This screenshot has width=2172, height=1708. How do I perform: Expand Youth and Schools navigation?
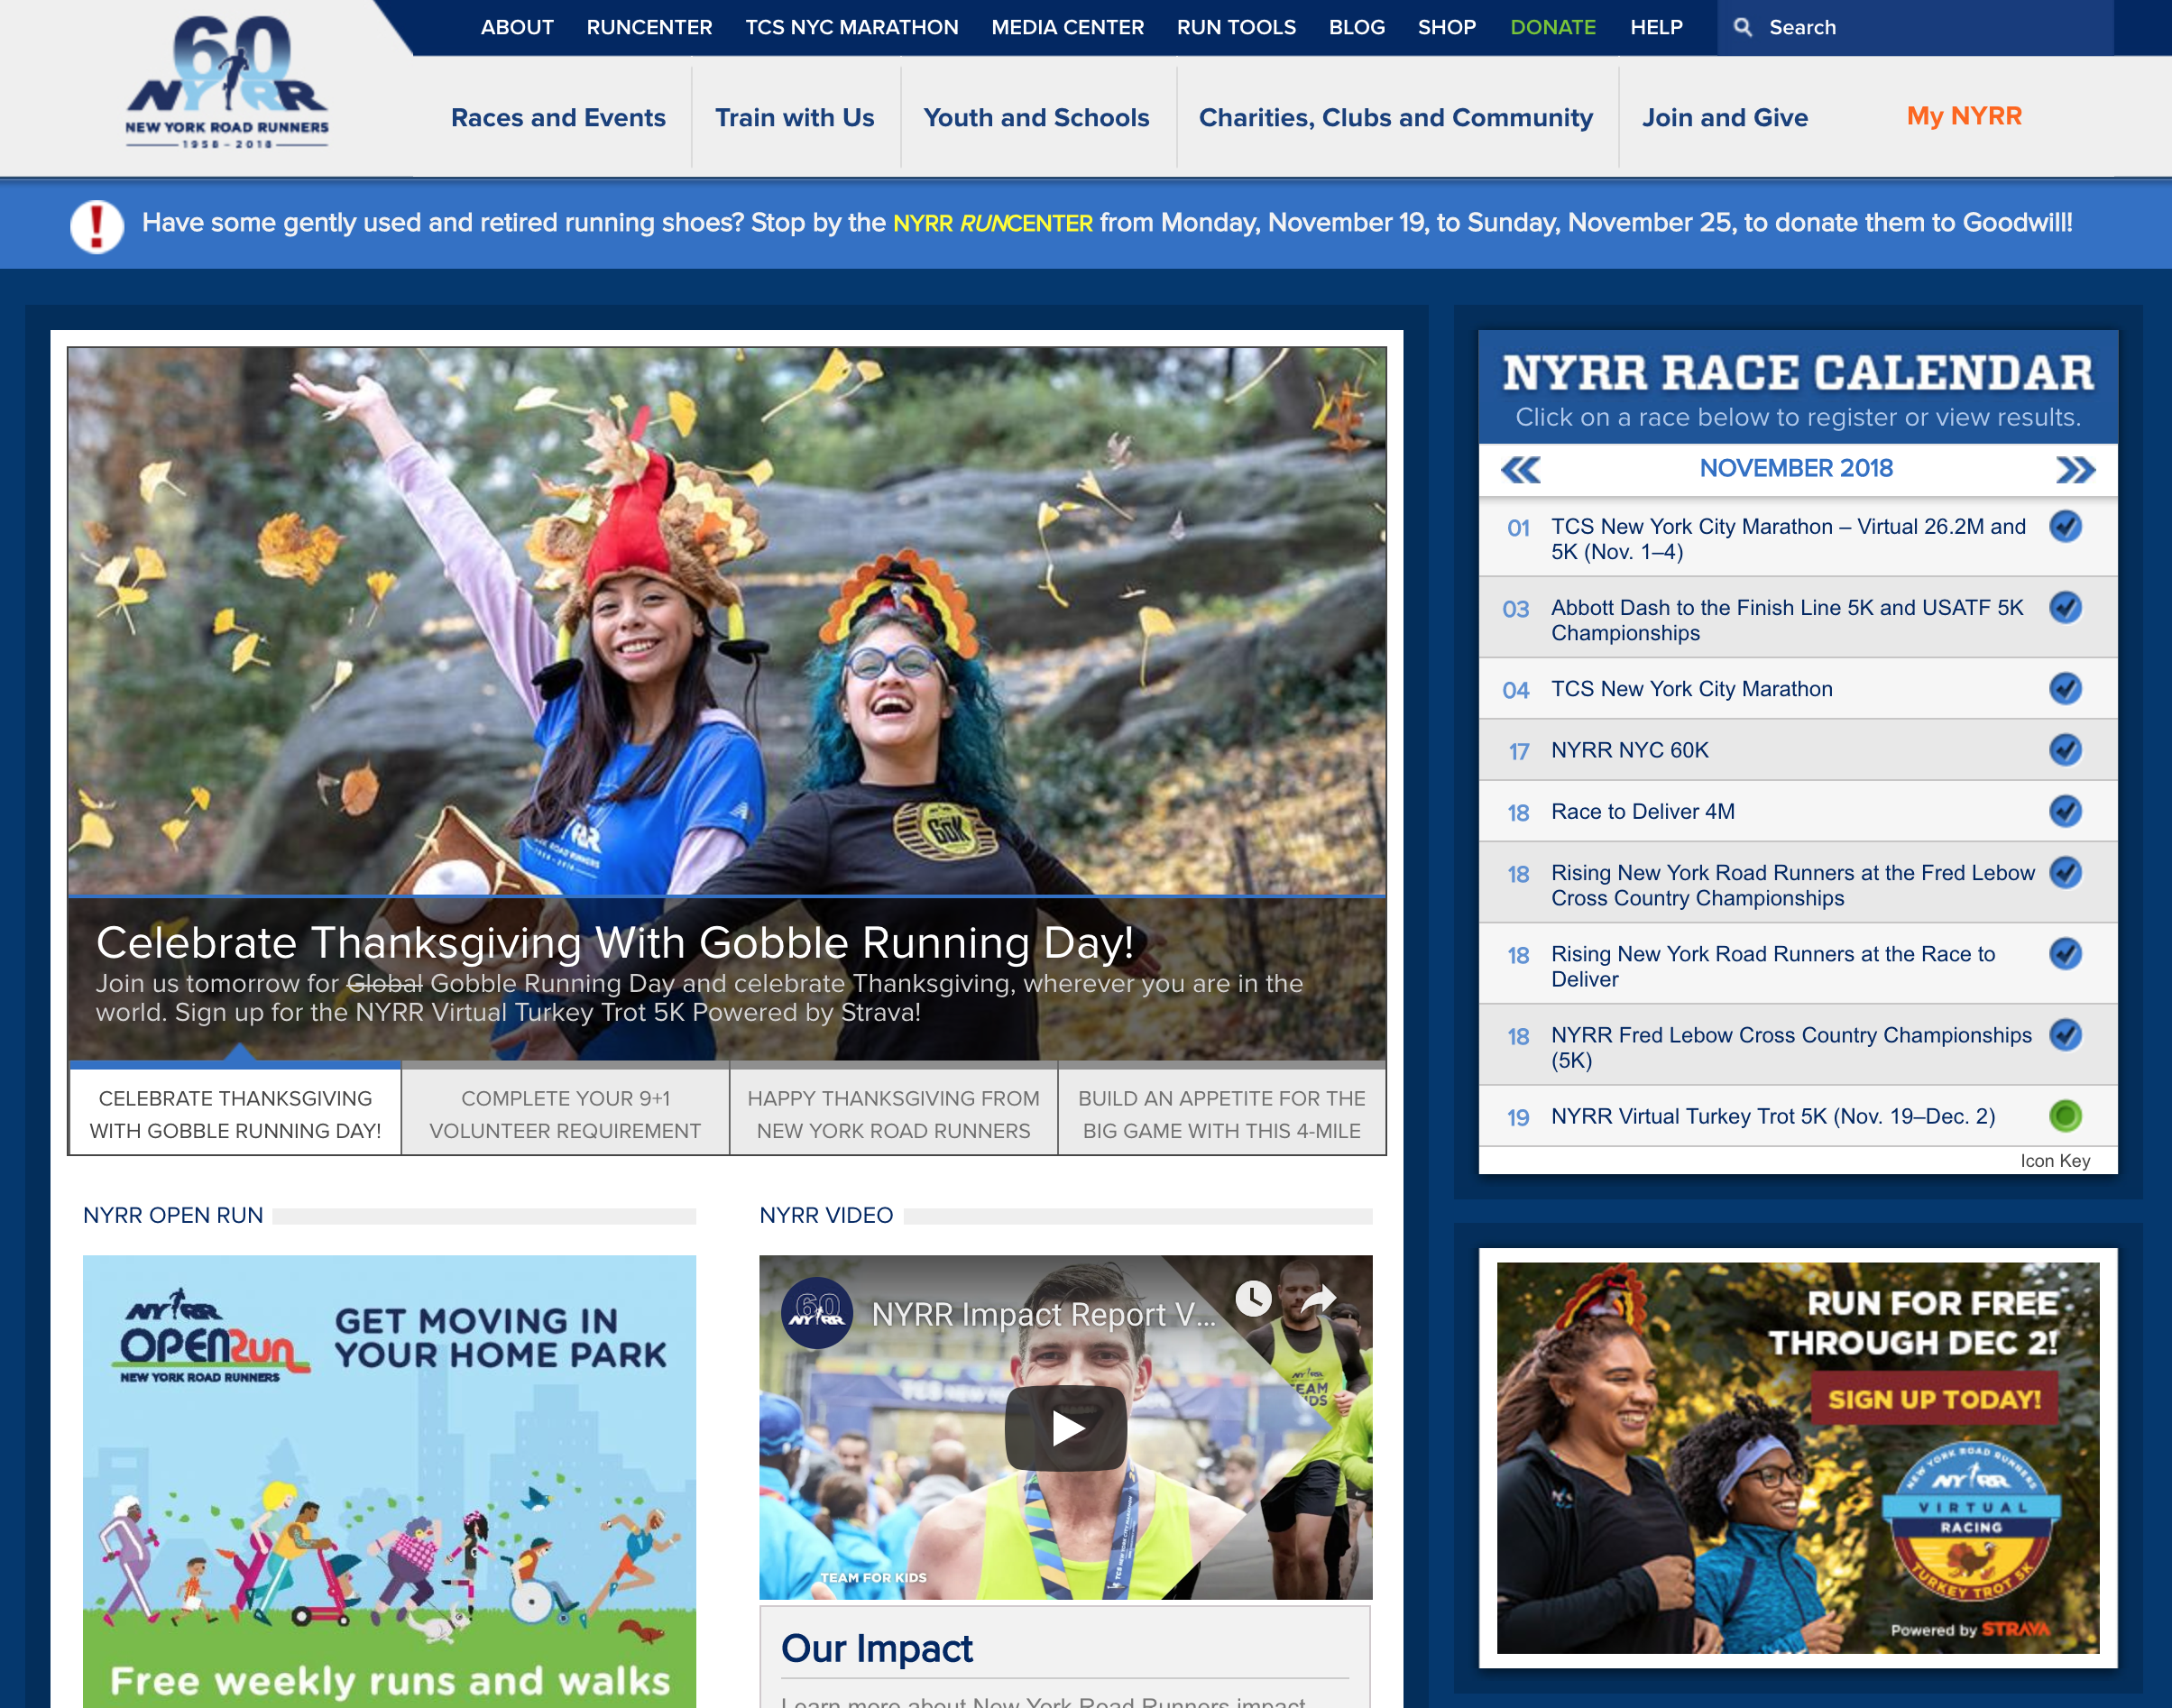(x=1037, y=118)
